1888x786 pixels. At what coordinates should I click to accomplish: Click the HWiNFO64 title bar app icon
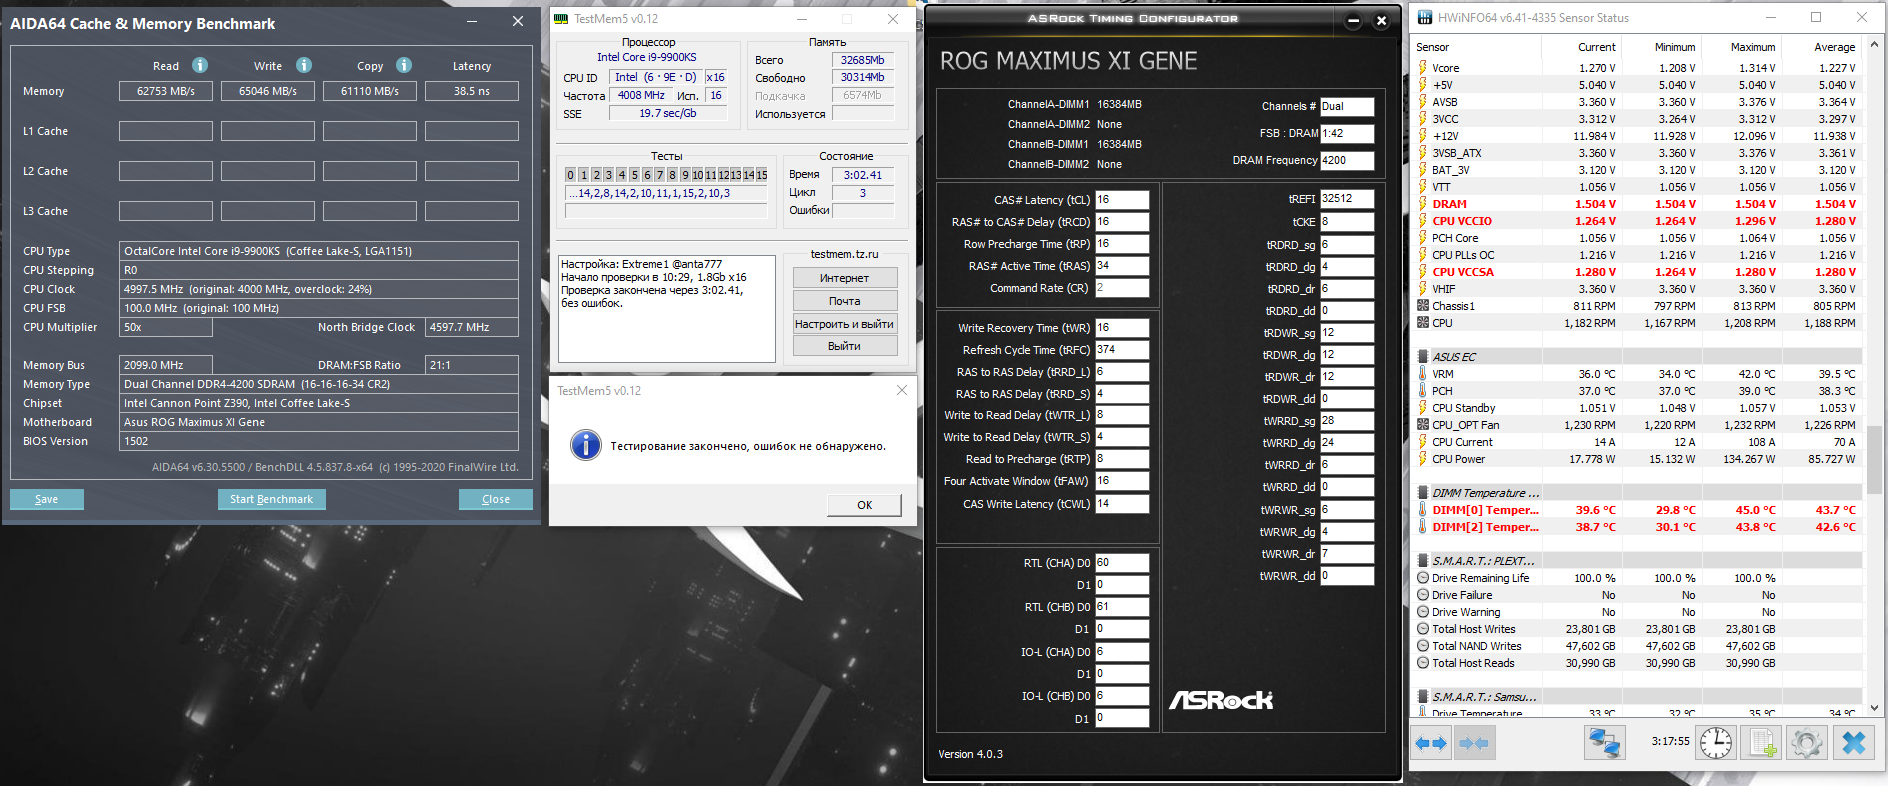point(1425,17)
